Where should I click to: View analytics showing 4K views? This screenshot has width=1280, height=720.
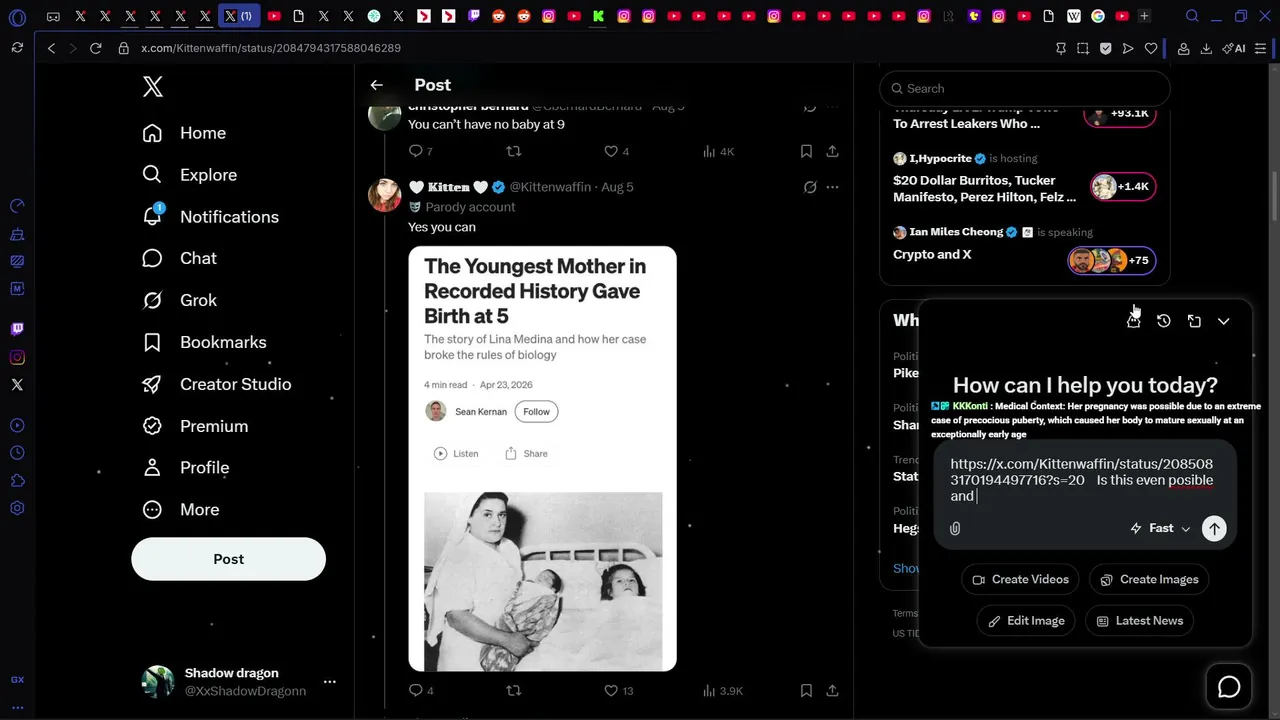tap(719, 151)
